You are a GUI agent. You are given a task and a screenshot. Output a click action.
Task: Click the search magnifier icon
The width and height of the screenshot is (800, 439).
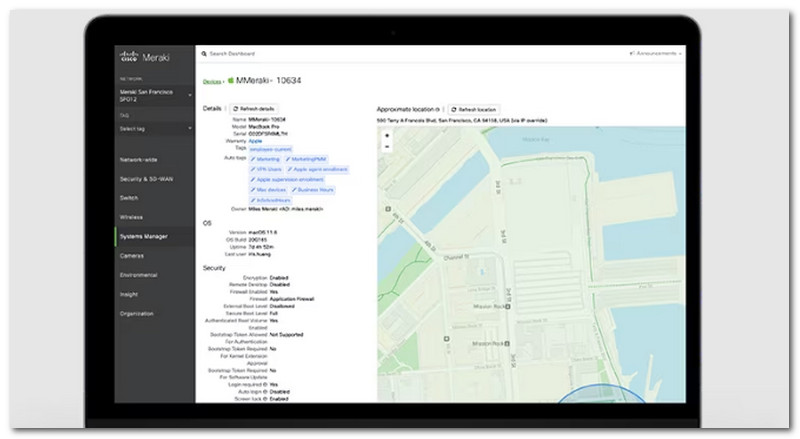pos(204,54)
